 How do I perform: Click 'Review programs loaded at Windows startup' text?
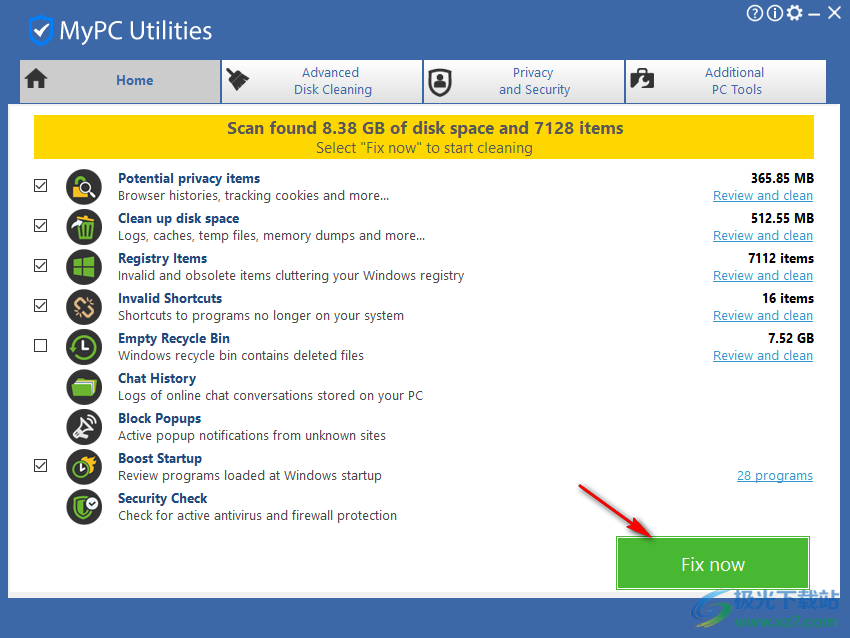click(250, 475)
